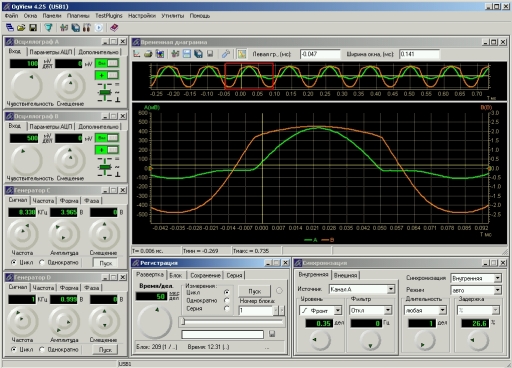Open the Задержка percent units dropdown
The width and height of the screenshot is (512, 368).
click(x=496, y=310)
